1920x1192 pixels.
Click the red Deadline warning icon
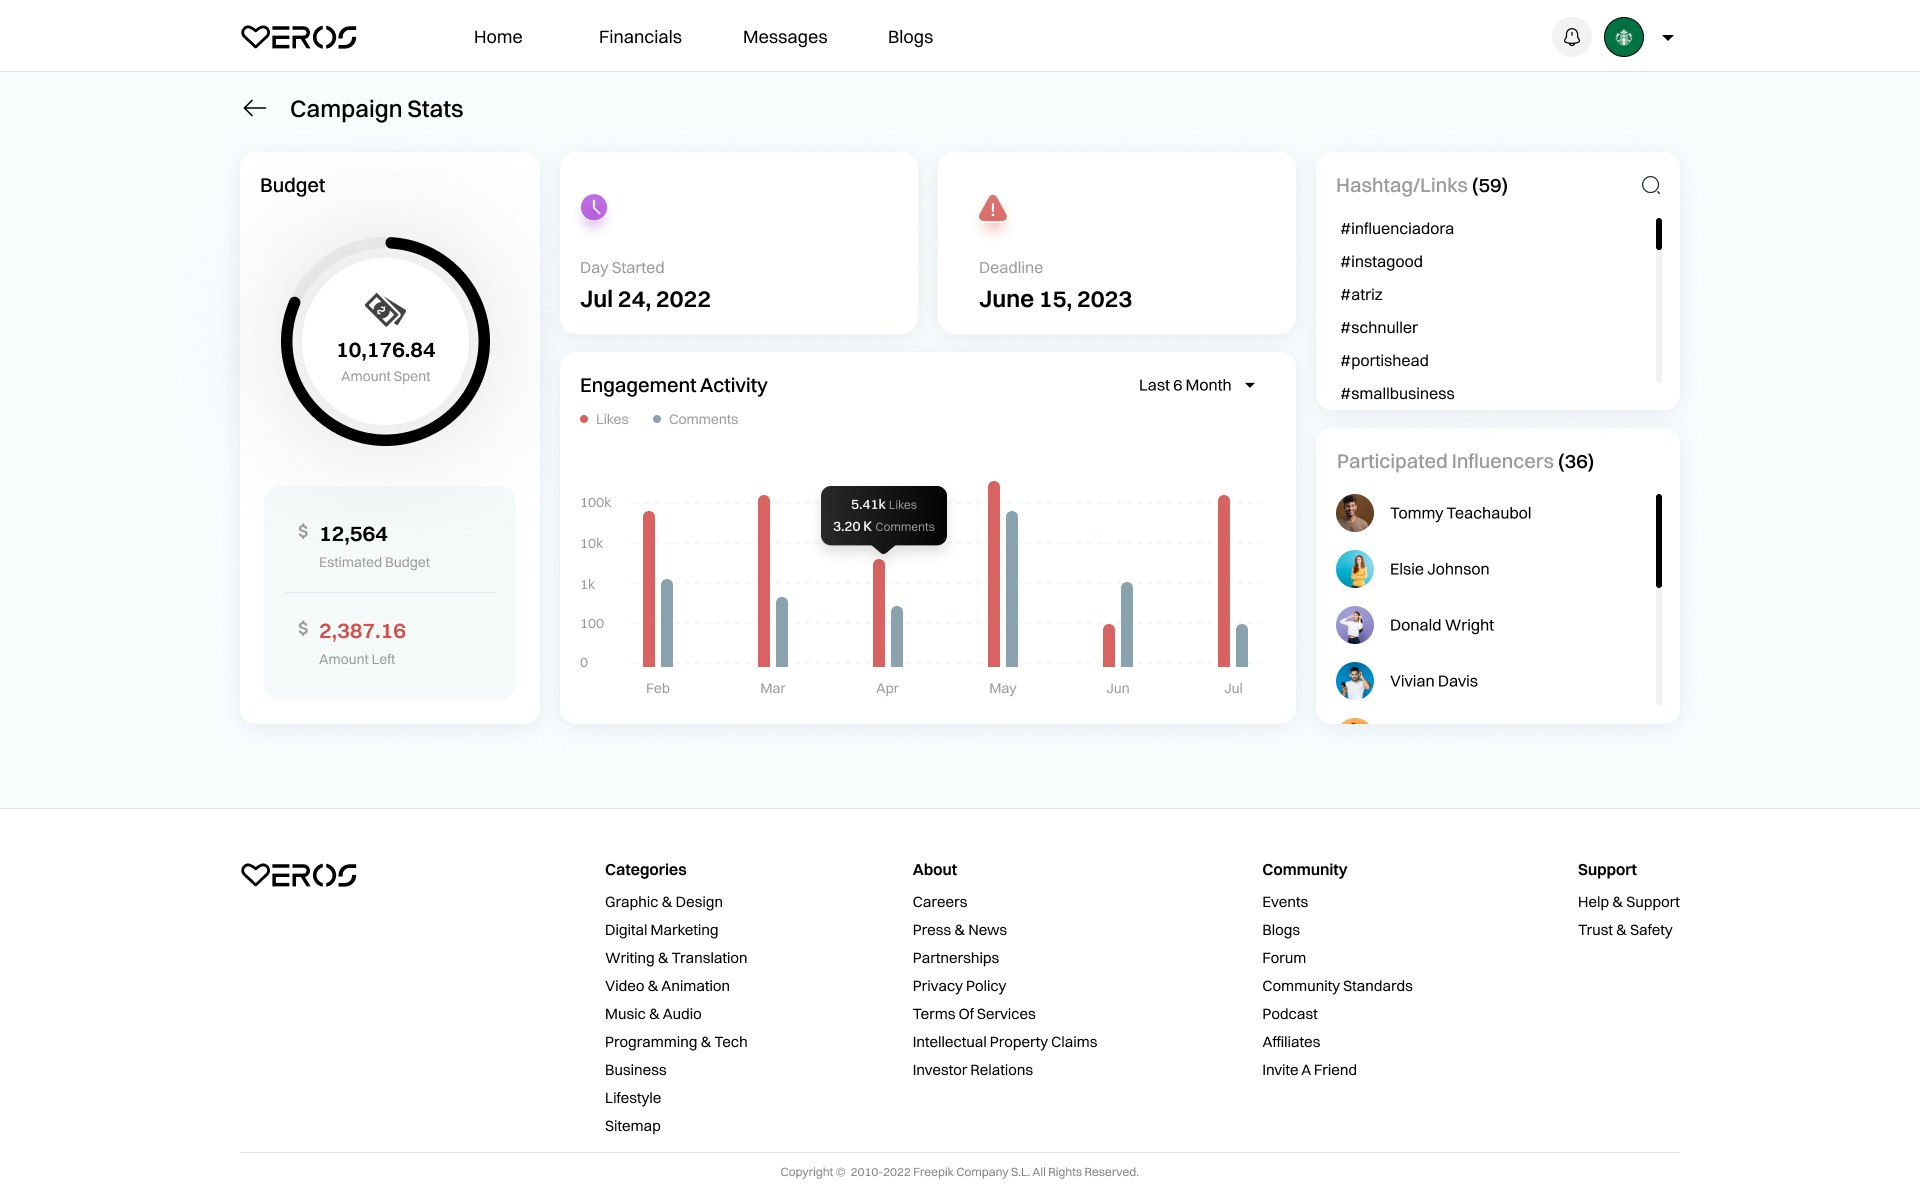992,208
